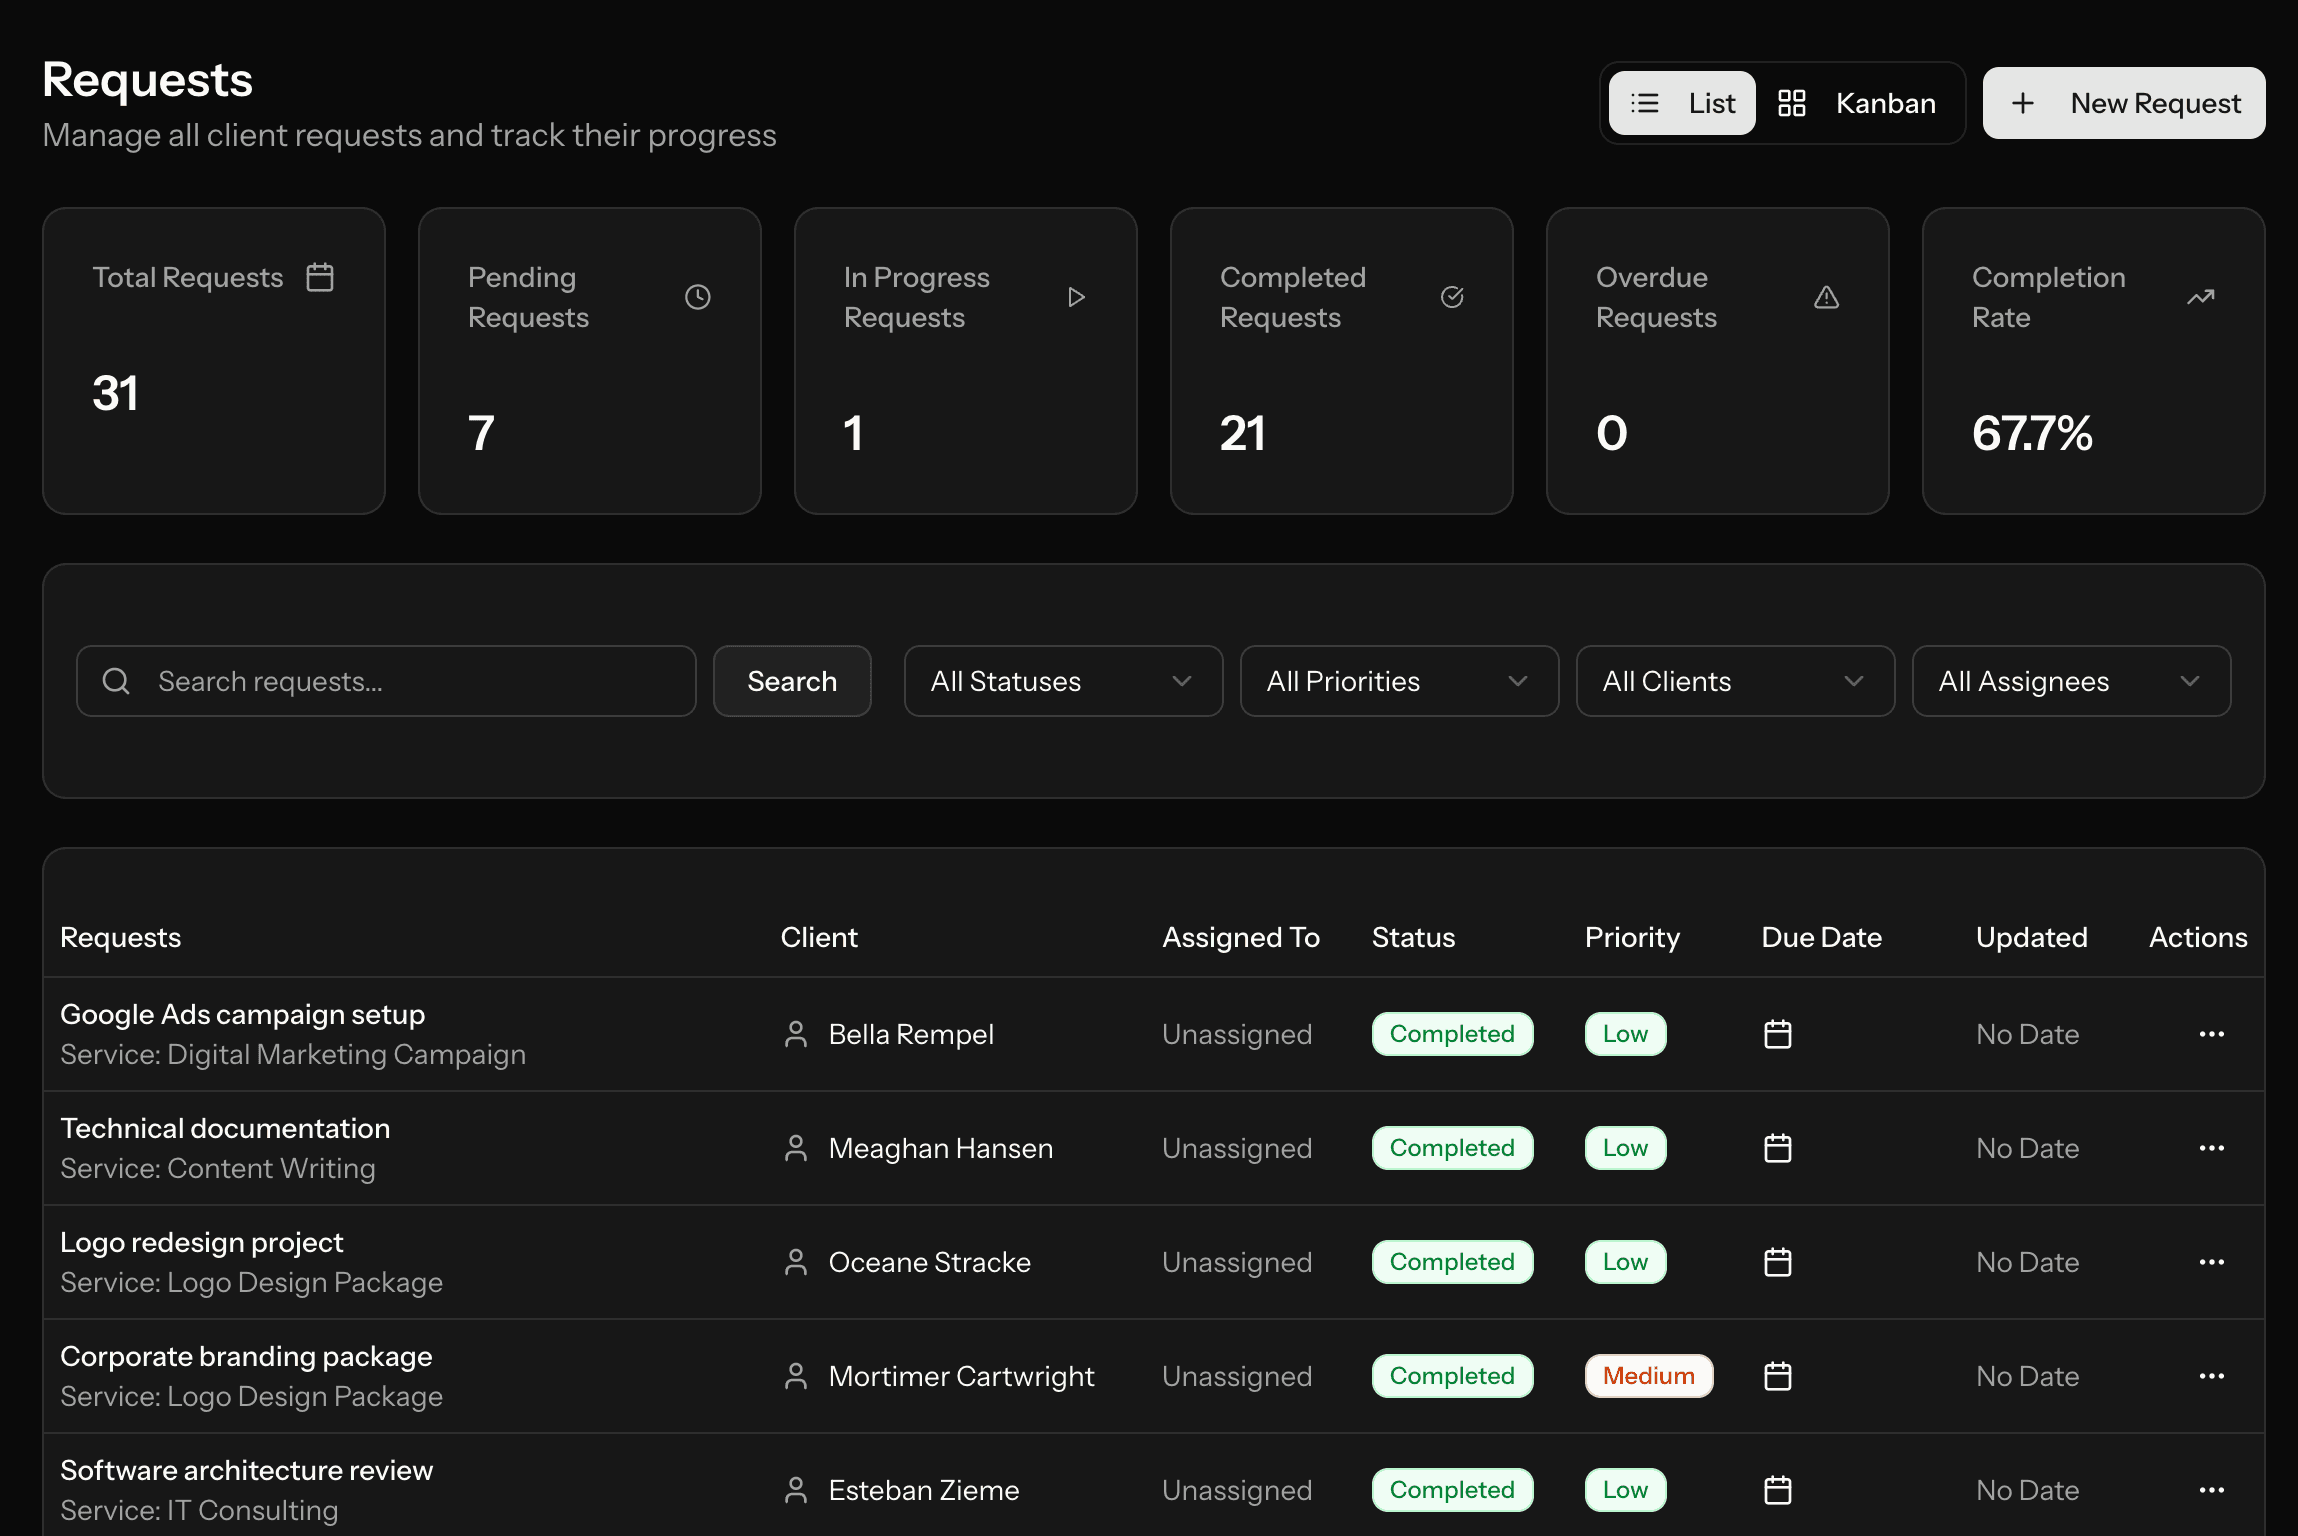Viewport: 2298px width, 1536px height.
Task: Click the due date calendar icon for Logo redesign project
Action: pyautogui.click(x=1777, y=1262)
